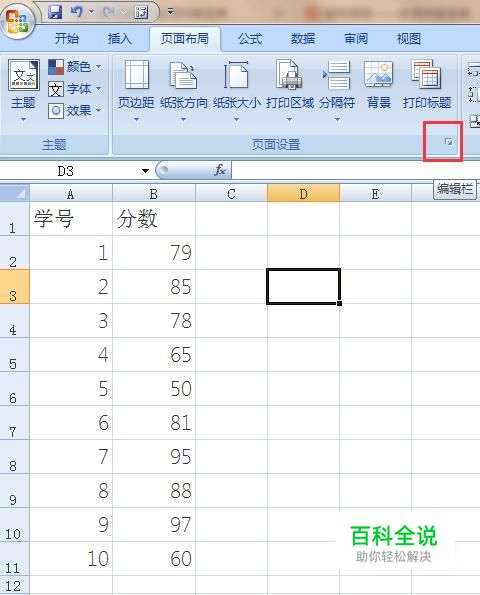Click the cell with score 97

click(154, 524)
